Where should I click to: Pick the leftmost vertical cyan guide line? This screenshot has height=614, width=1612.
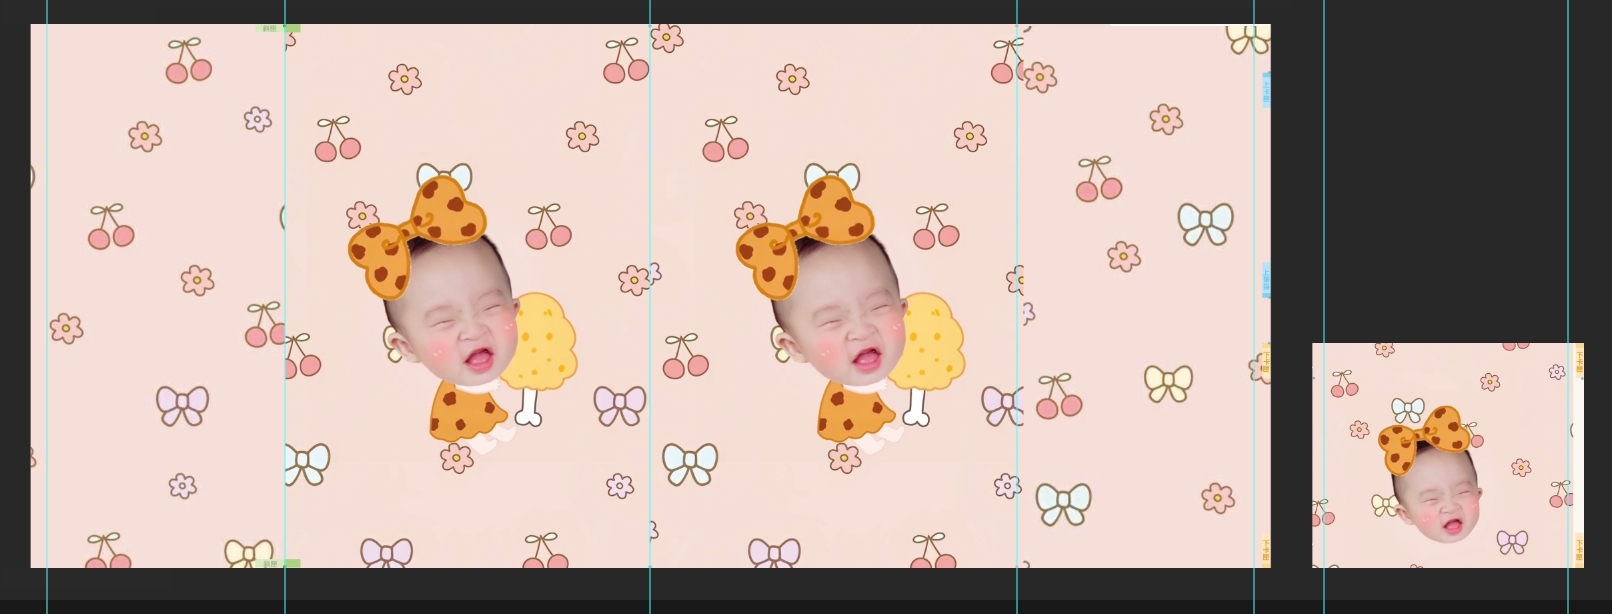point(47,300)
